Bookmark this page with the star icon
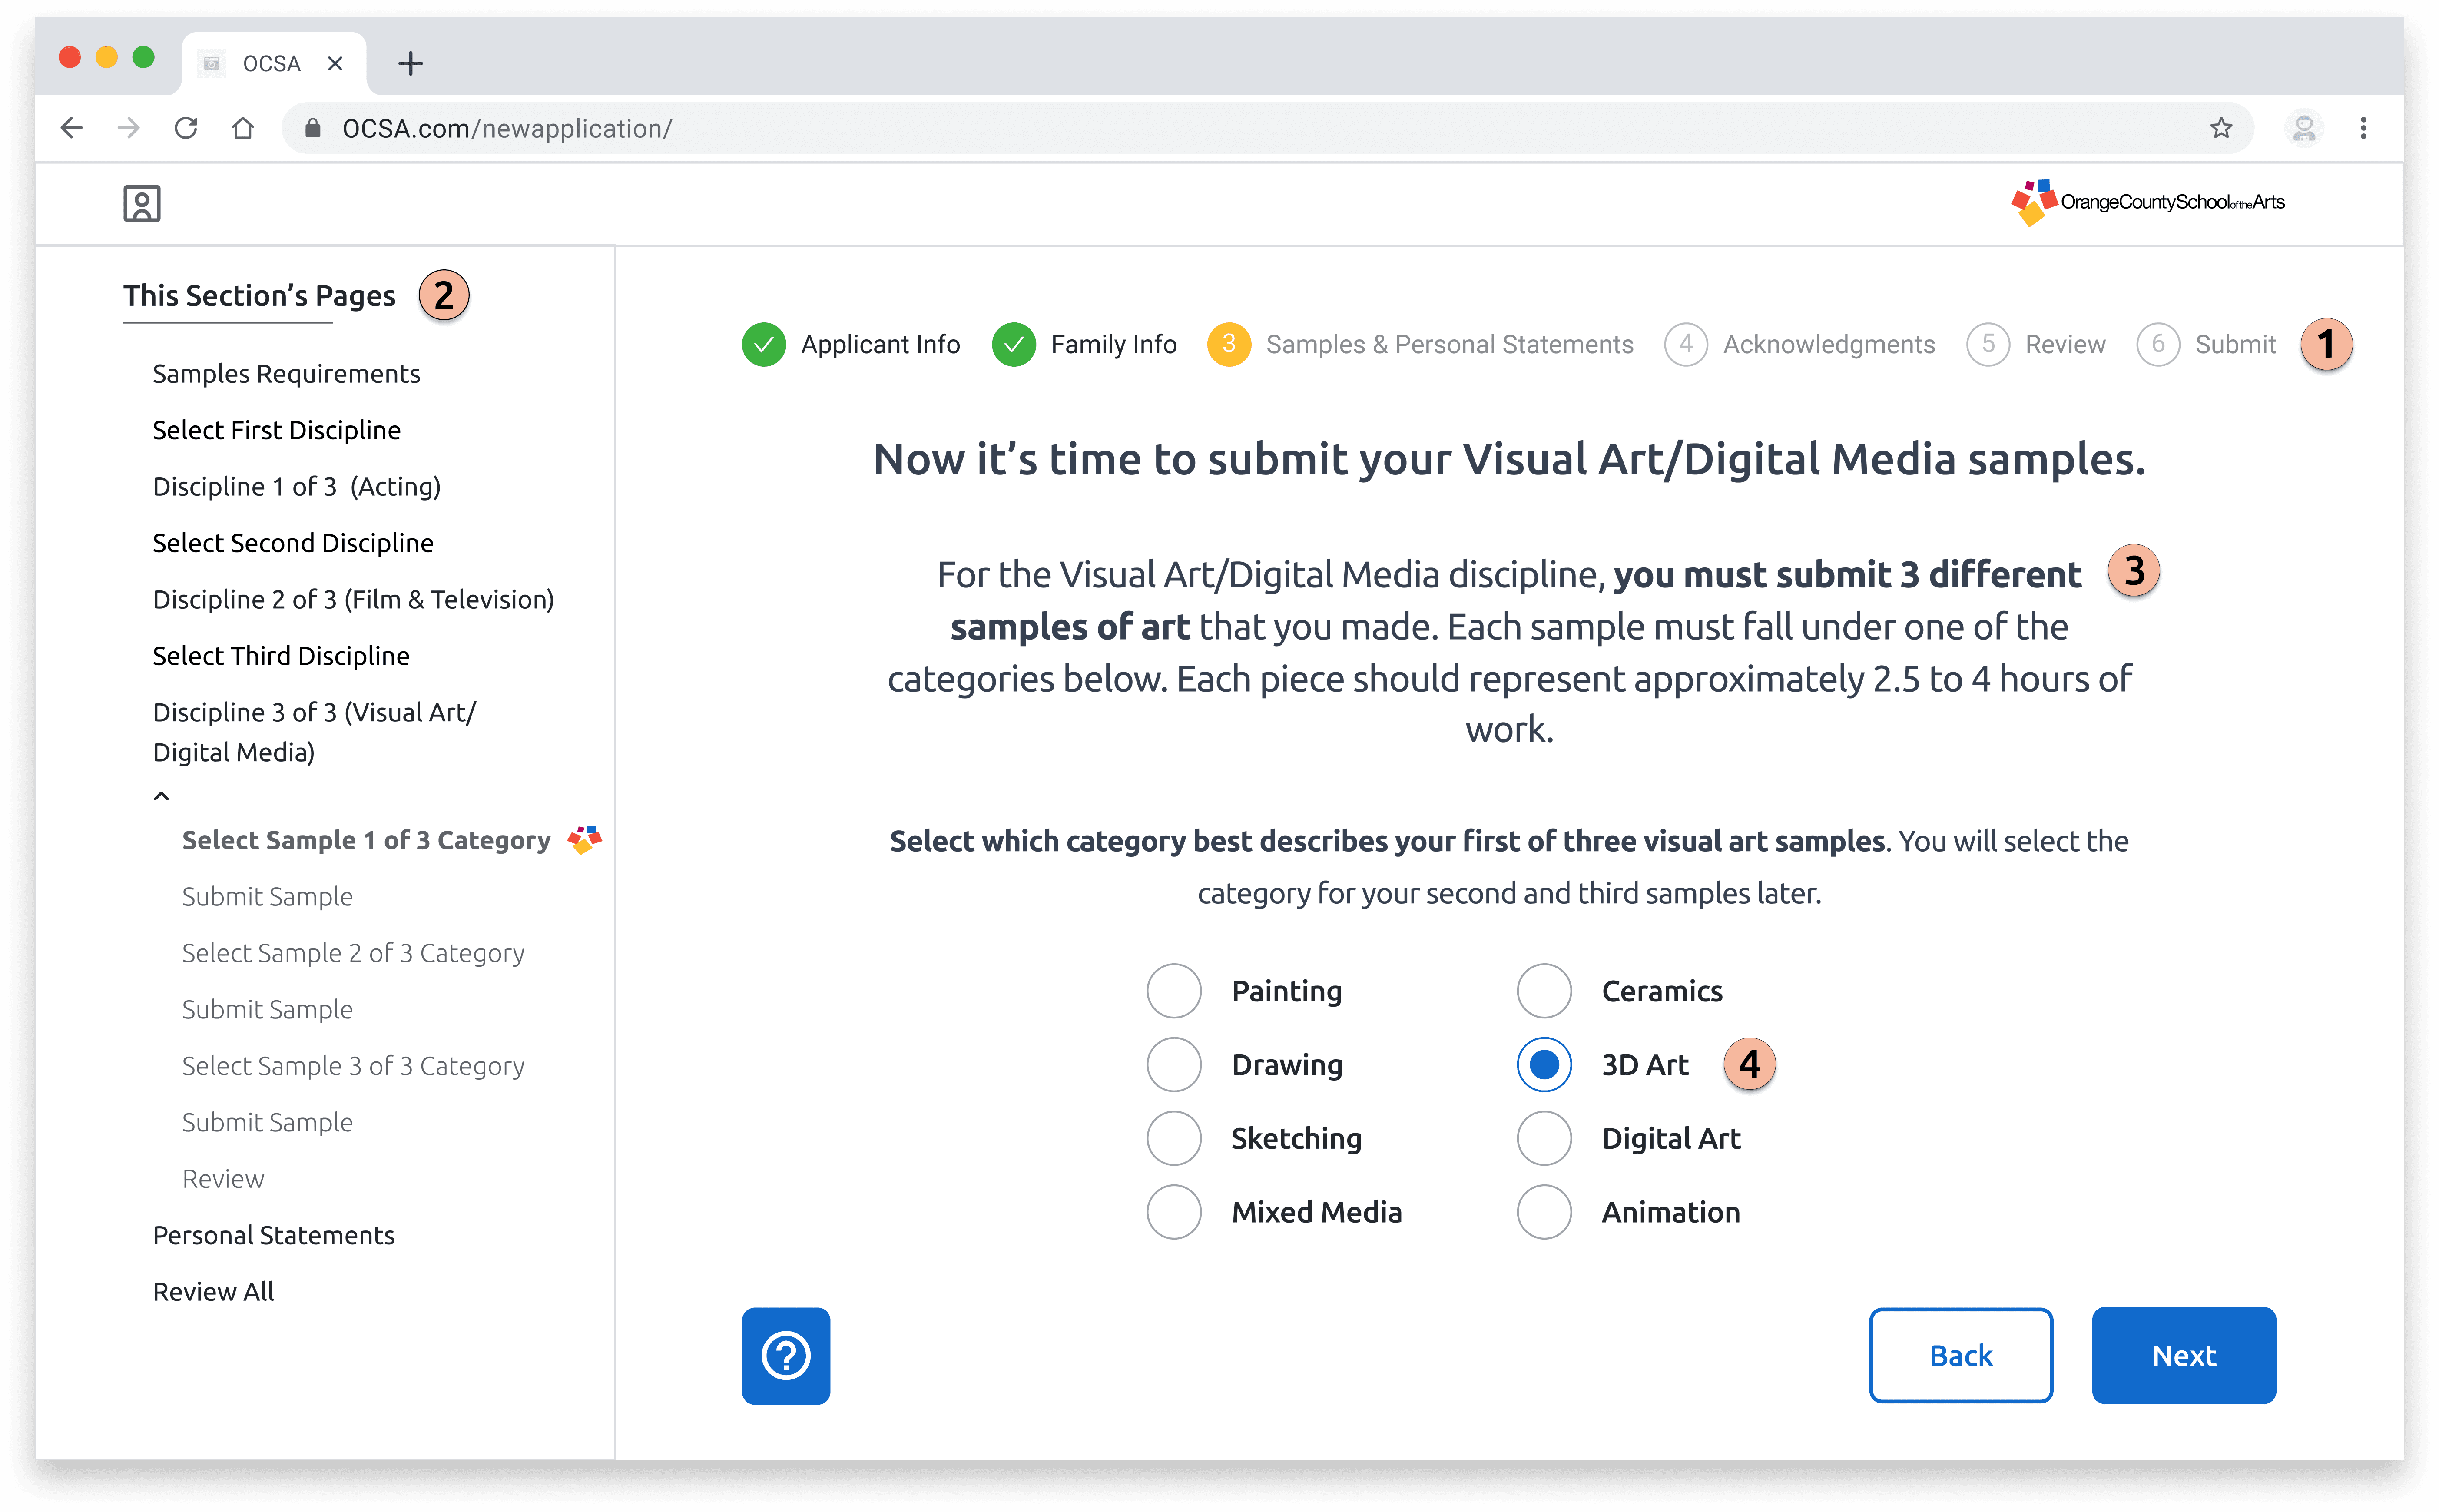The image size is (2439, 1512). pyautogui.click(x=2221, y=128)
